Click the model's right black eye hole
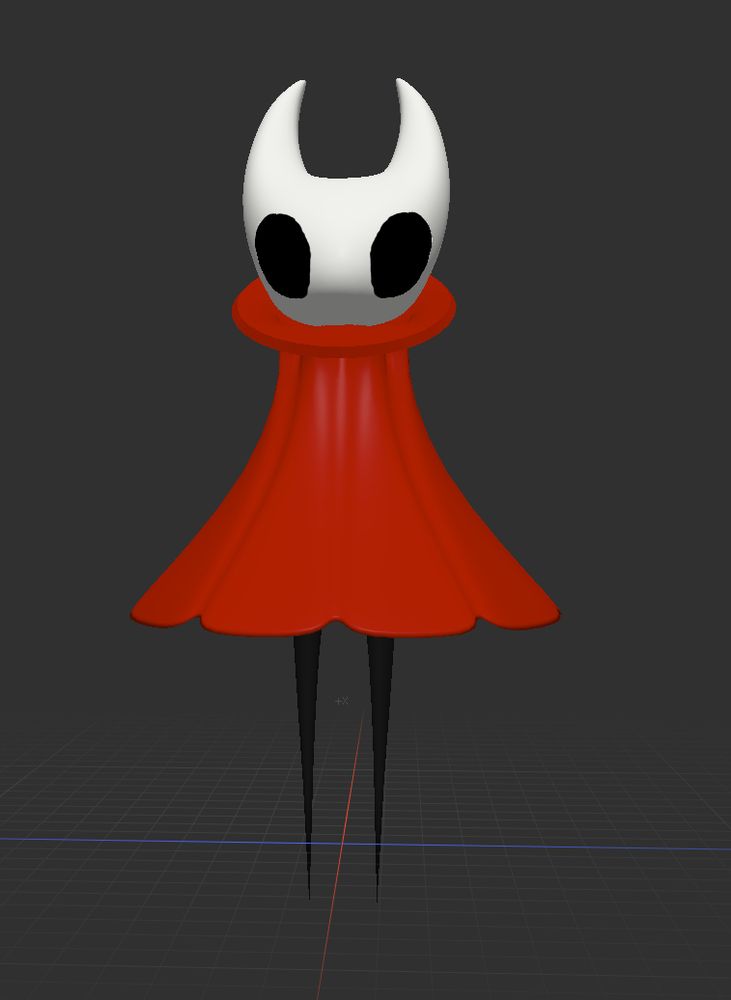 point(401,254)
